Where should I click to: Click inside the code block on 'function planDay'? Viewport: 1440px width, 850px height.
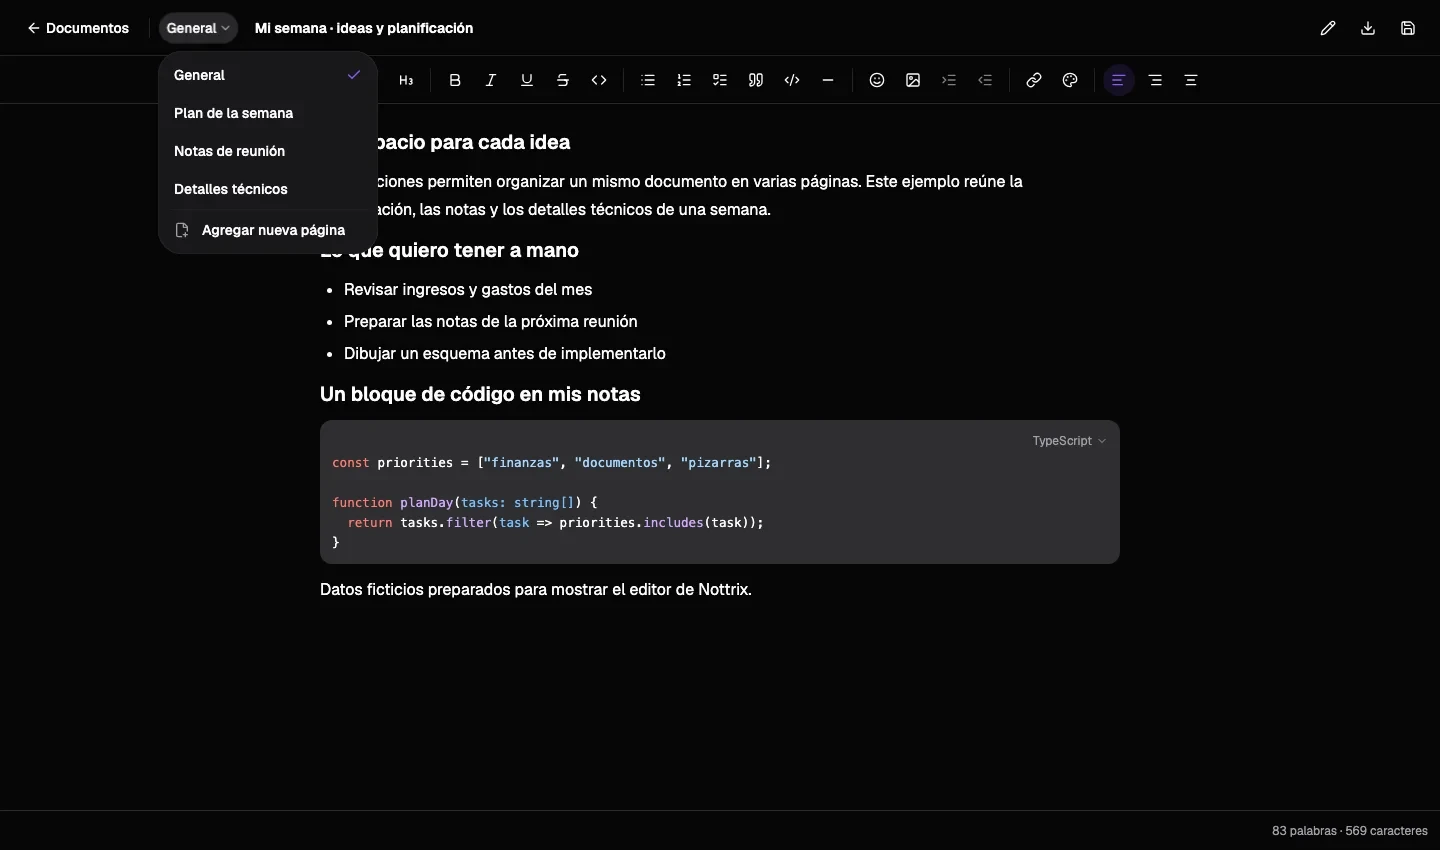tap(393, 503)
